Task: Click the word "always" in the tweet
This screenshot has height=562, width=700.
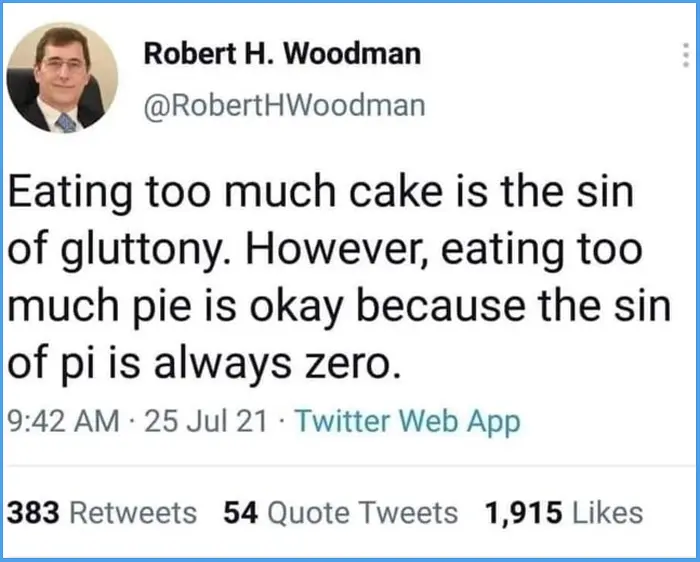Action: 213,365
